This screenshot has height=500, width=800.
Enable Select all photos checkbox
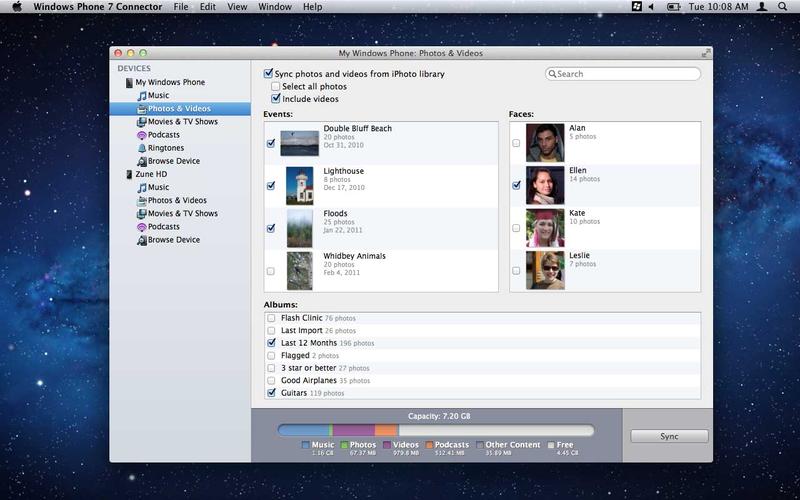pos(276,86)
